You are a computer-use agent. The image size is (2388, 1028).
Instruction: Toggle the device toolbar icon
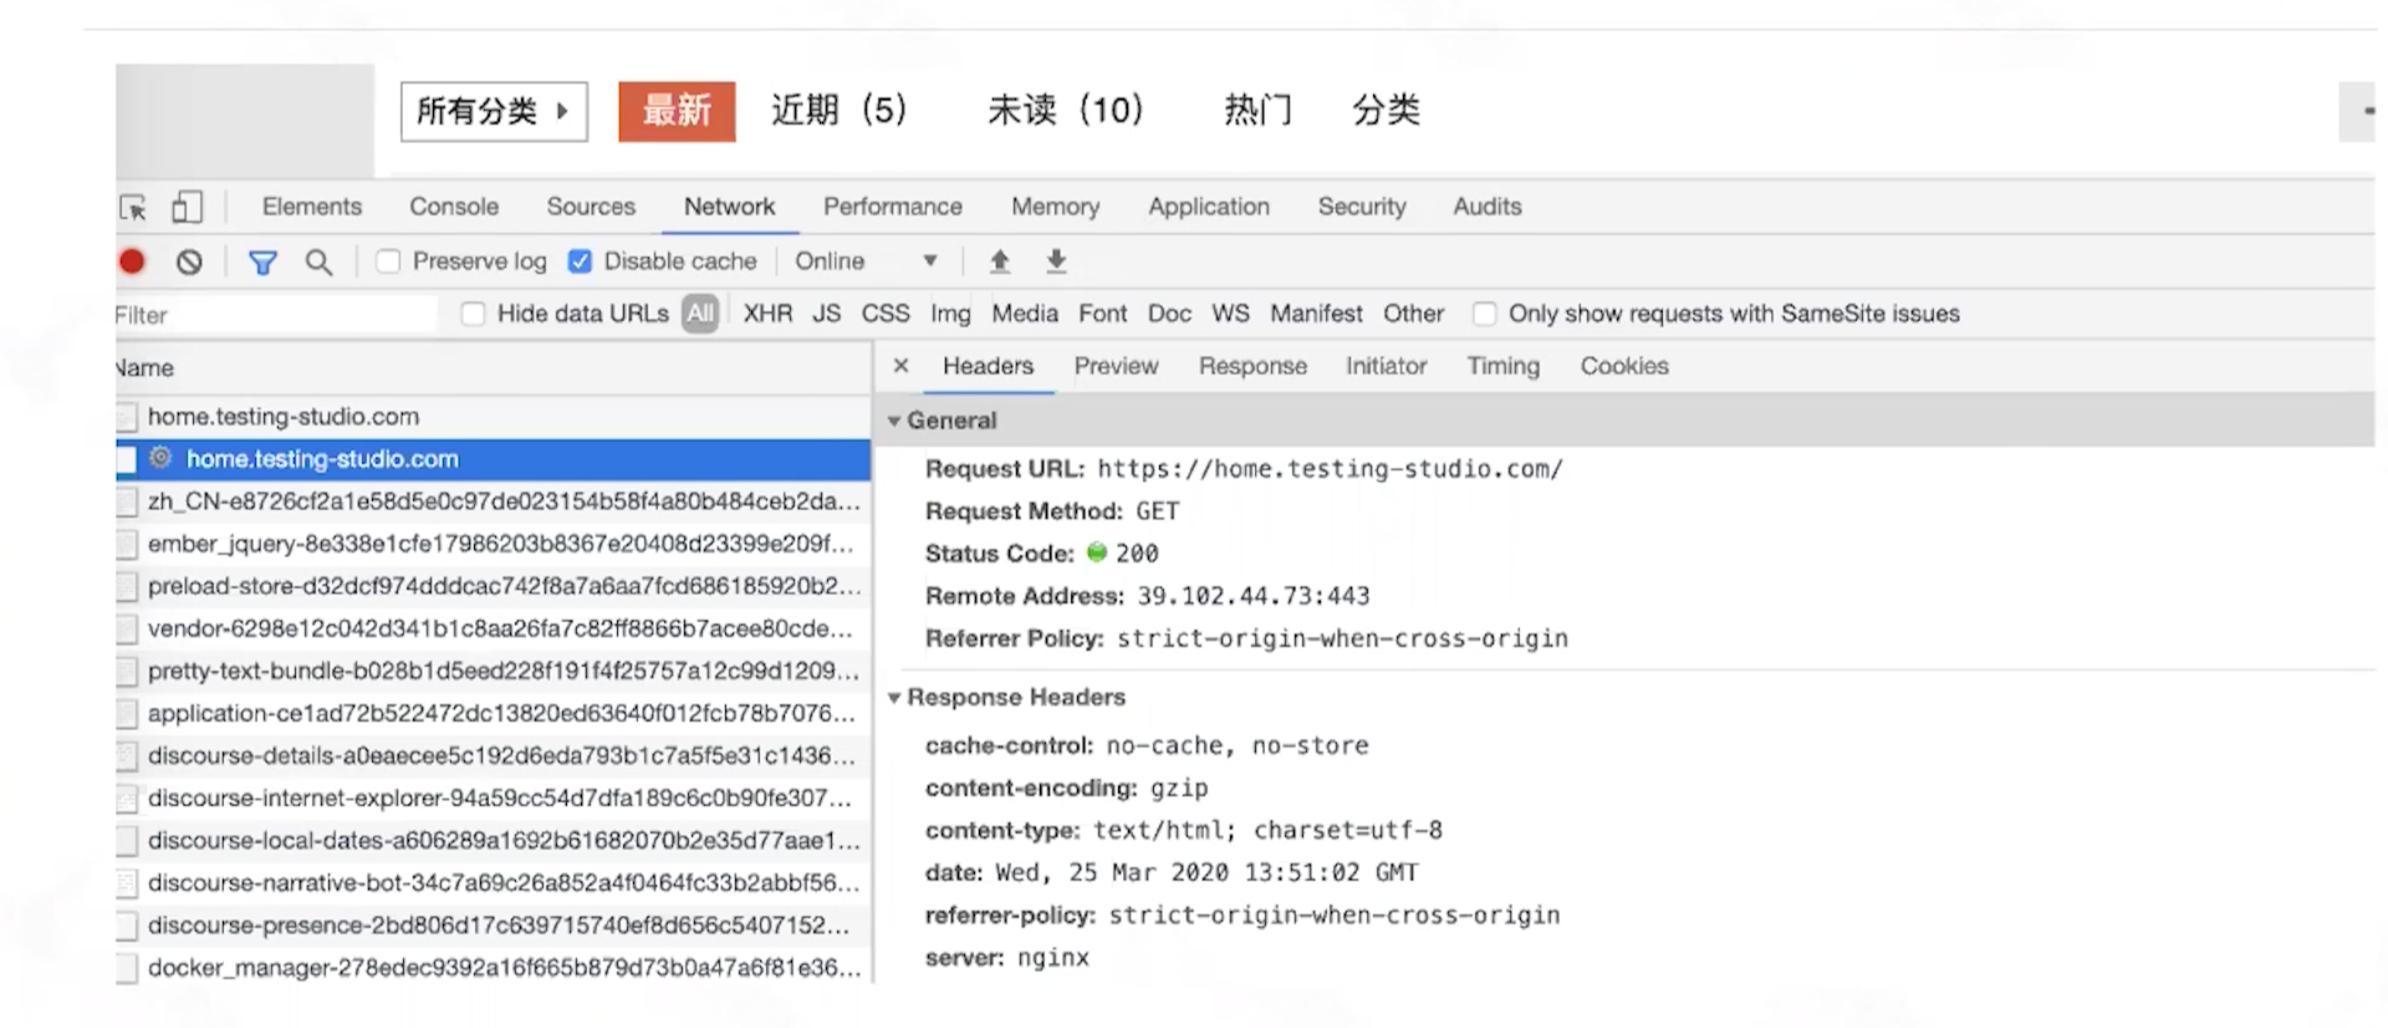[x=187, y=207]
